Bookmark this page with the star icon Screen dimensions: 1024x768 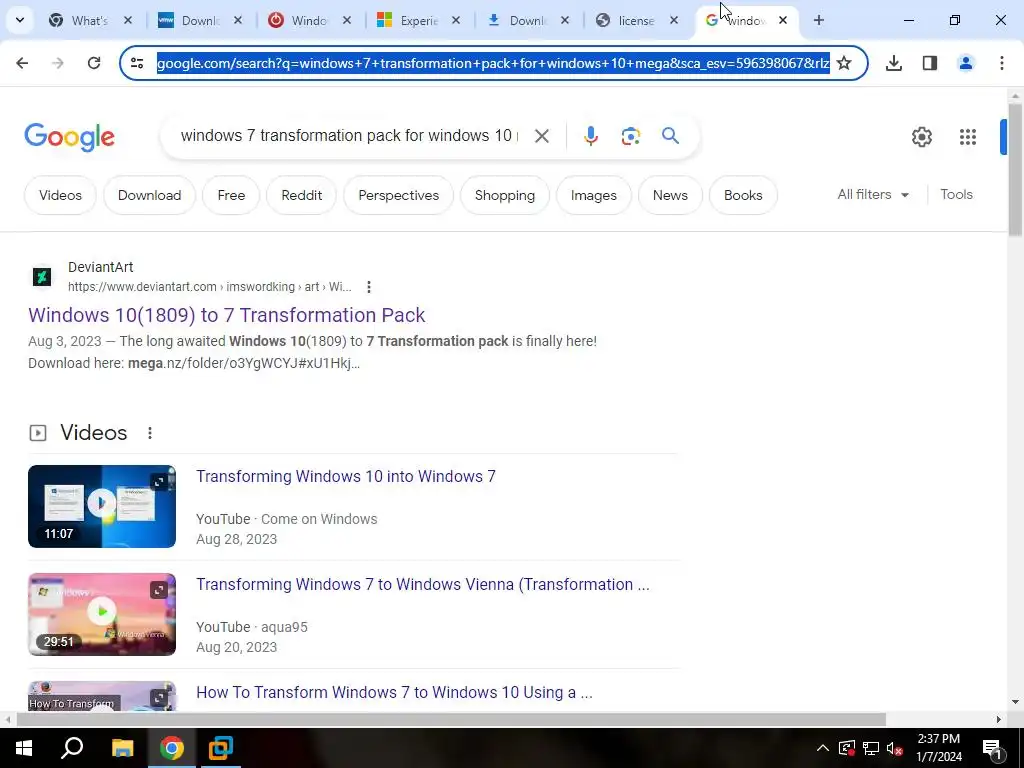click(844, 63)
